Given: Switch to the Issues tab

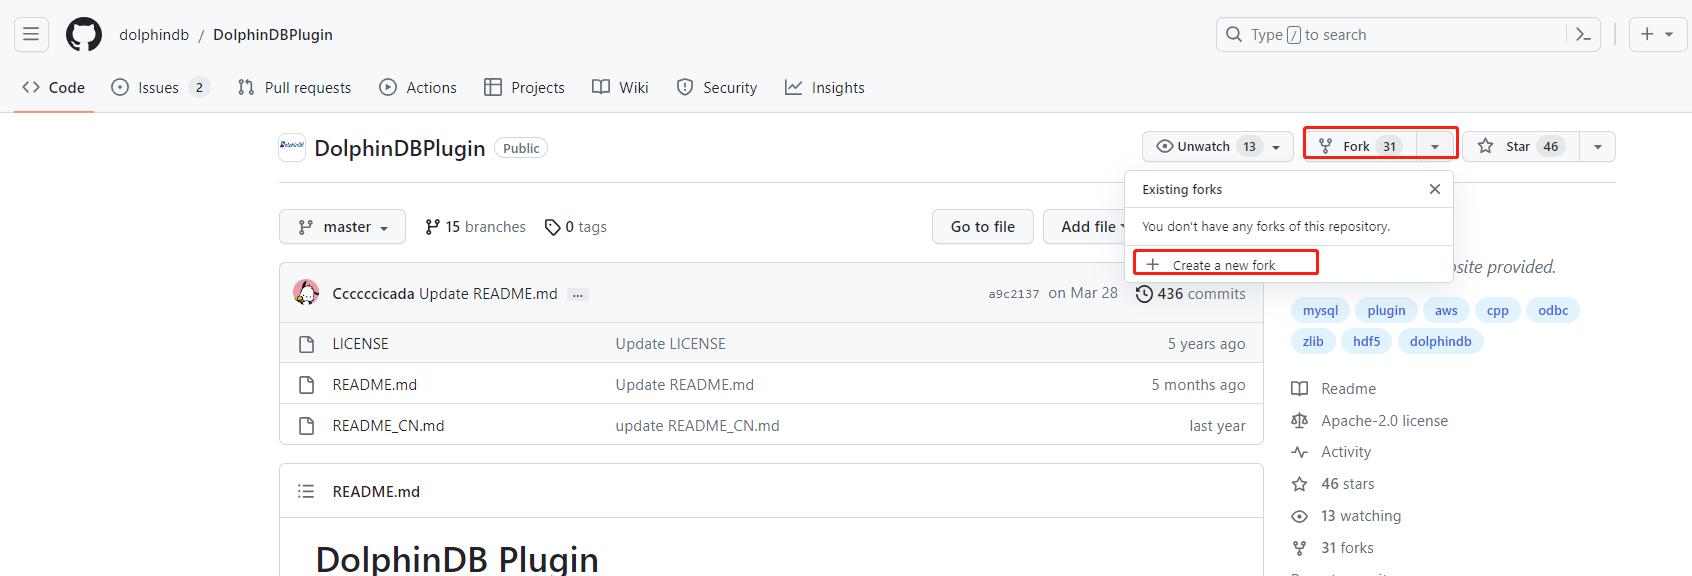Looking at the screenshot, I should 160,87.
